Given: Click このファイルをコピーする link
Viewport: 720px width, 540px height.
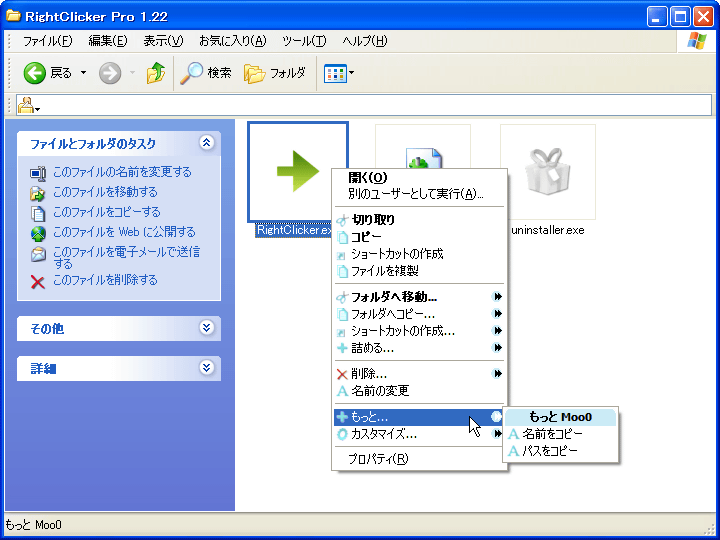Looking at the screenshot, I should (107, 212).
